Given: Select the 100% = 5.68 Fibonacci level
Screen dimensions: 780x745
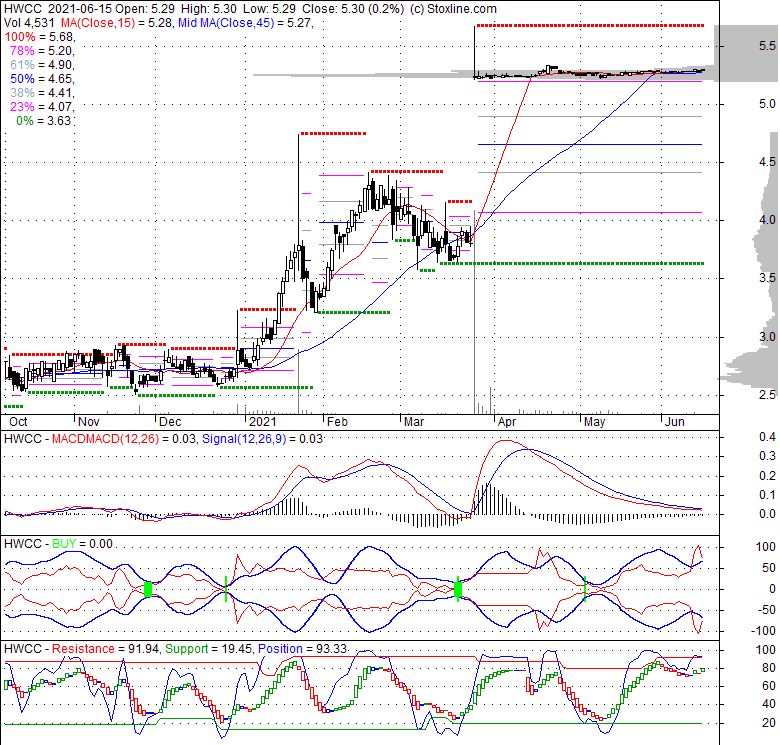Looking at the screenshot, I should [39, 37].
